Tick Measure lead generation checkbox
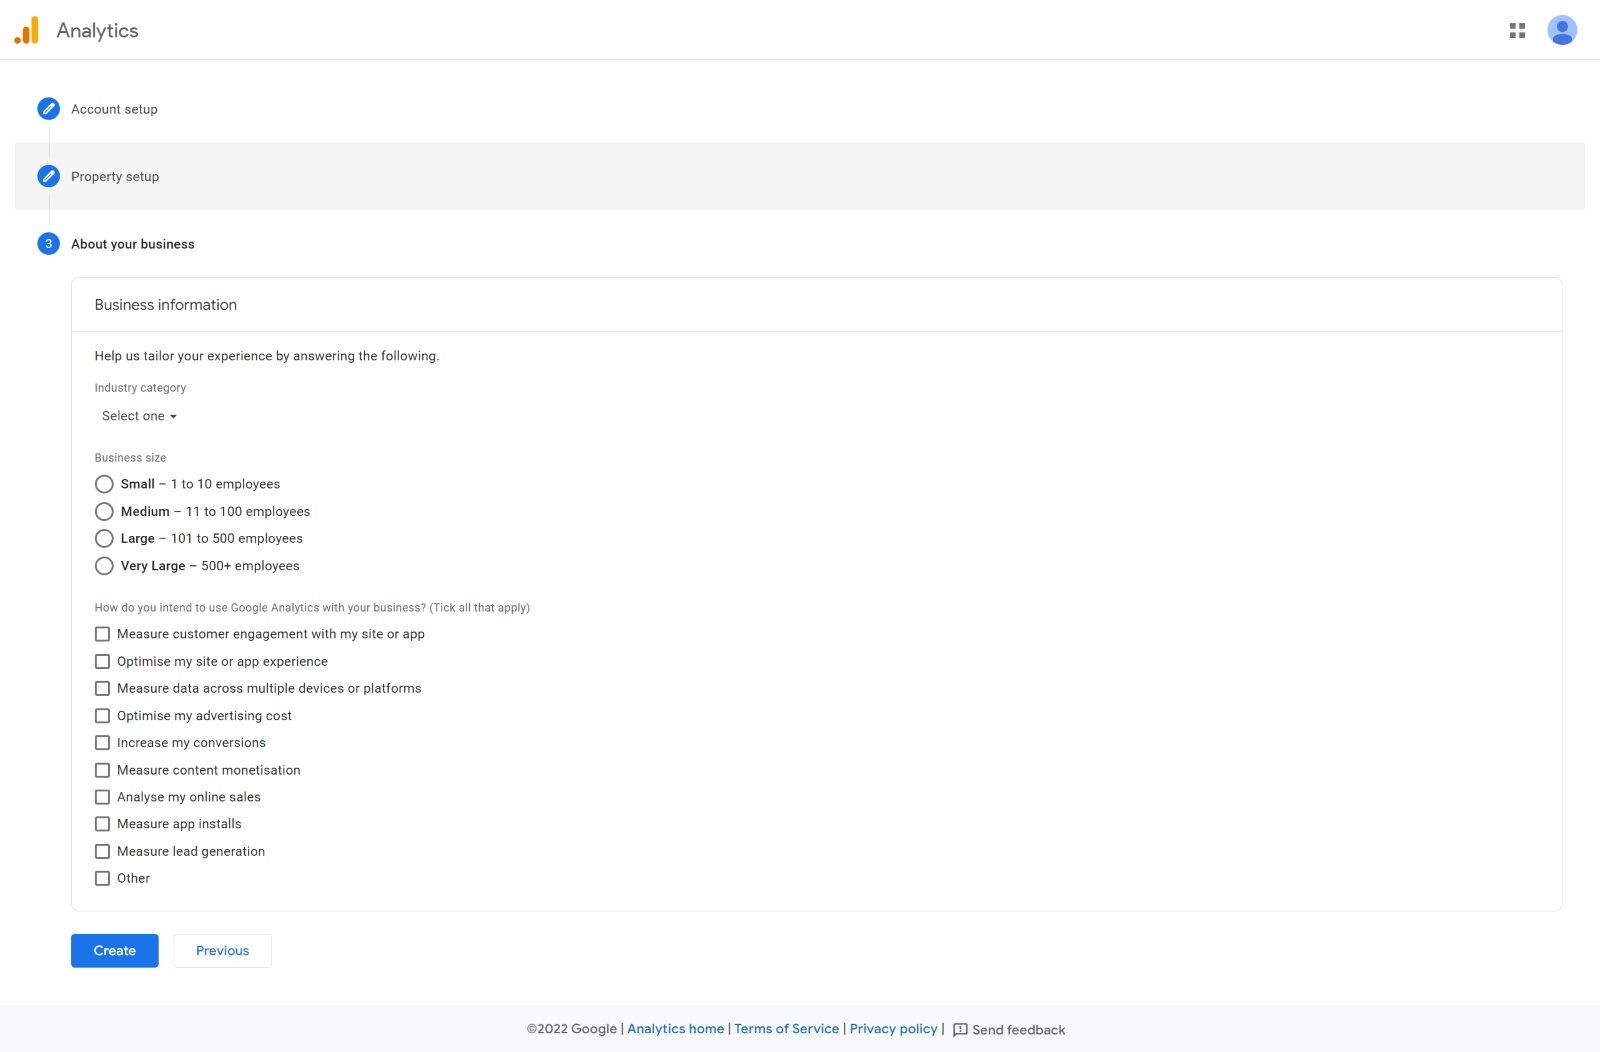The width and height of the screenshot is (1600, 1052). (x=102, y=851)
